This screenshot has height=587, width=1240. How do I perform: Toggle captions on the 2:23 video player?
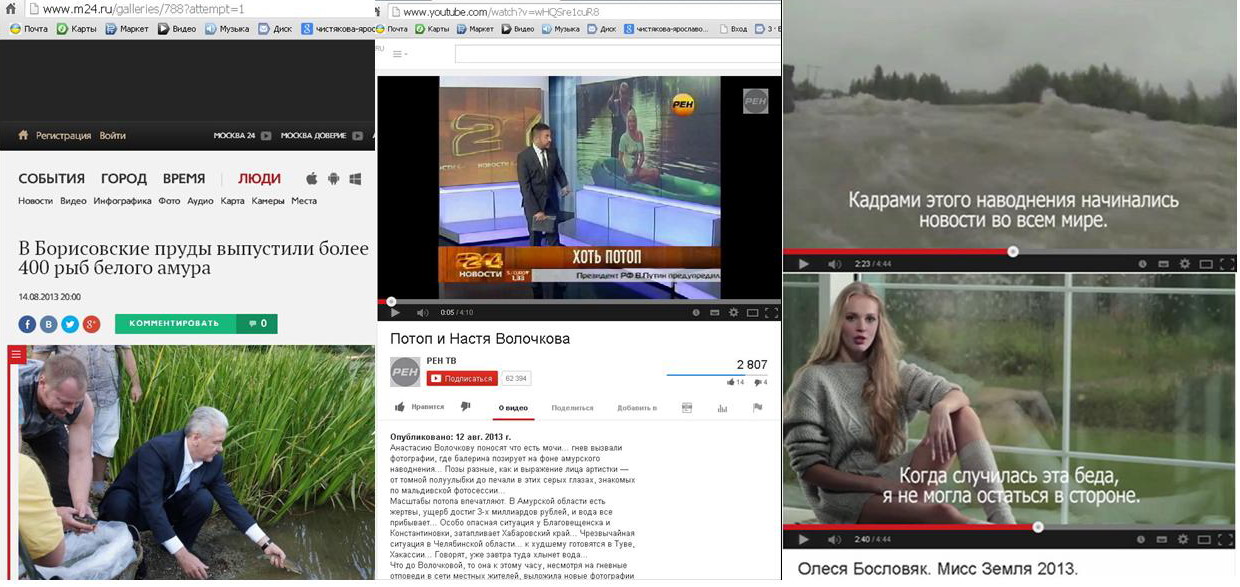1165,264
